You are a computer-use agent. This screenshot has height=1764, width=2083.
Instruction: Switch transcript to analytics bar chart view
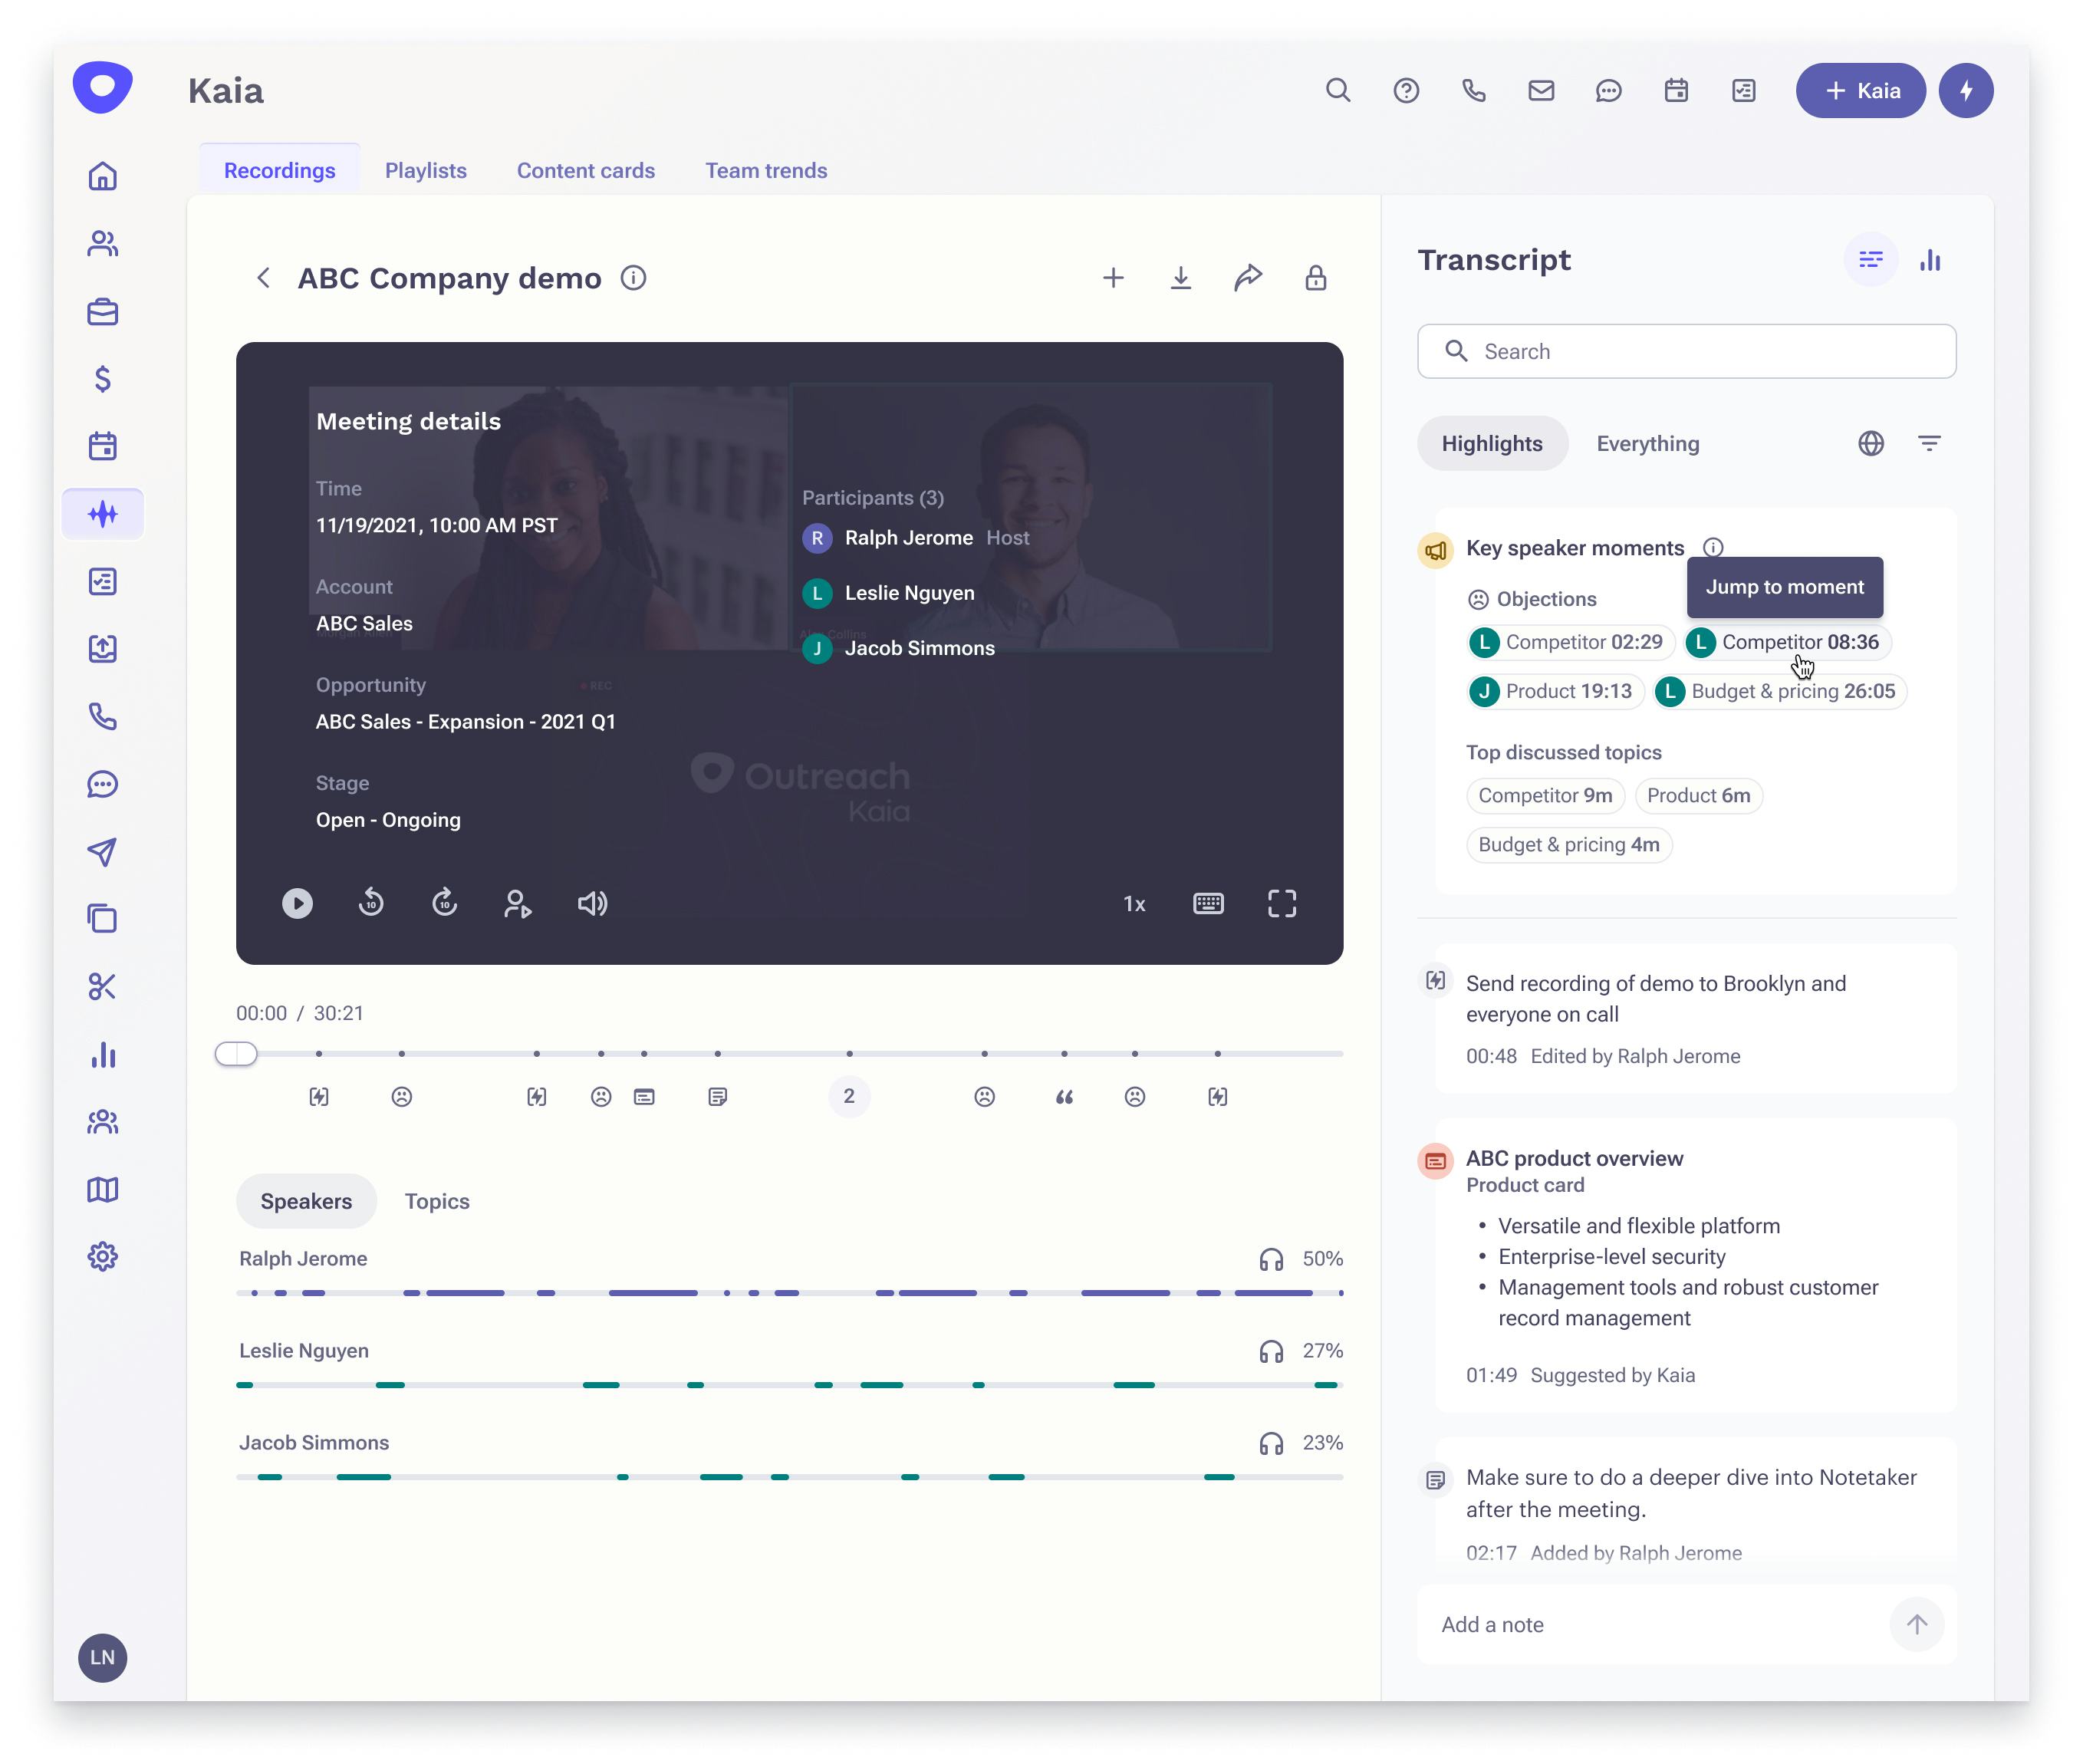coord(1930,260)
